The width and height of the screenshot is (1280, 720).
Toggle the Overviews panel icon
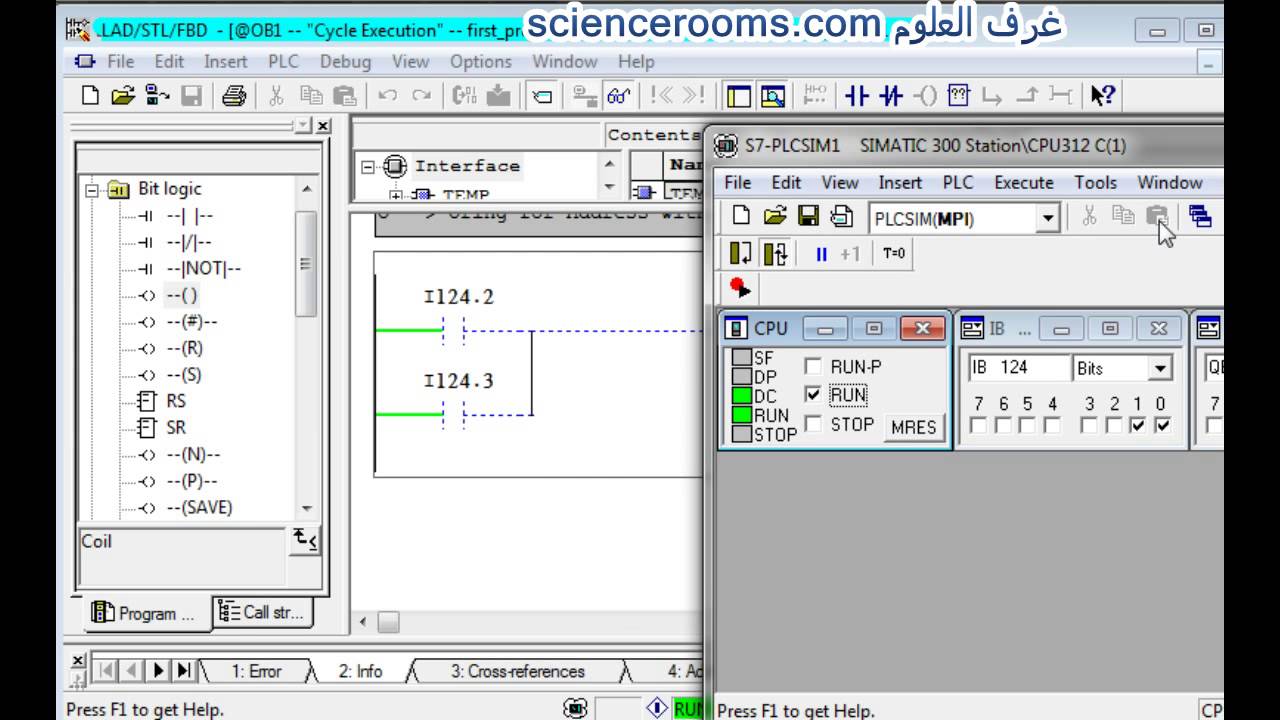739,96
